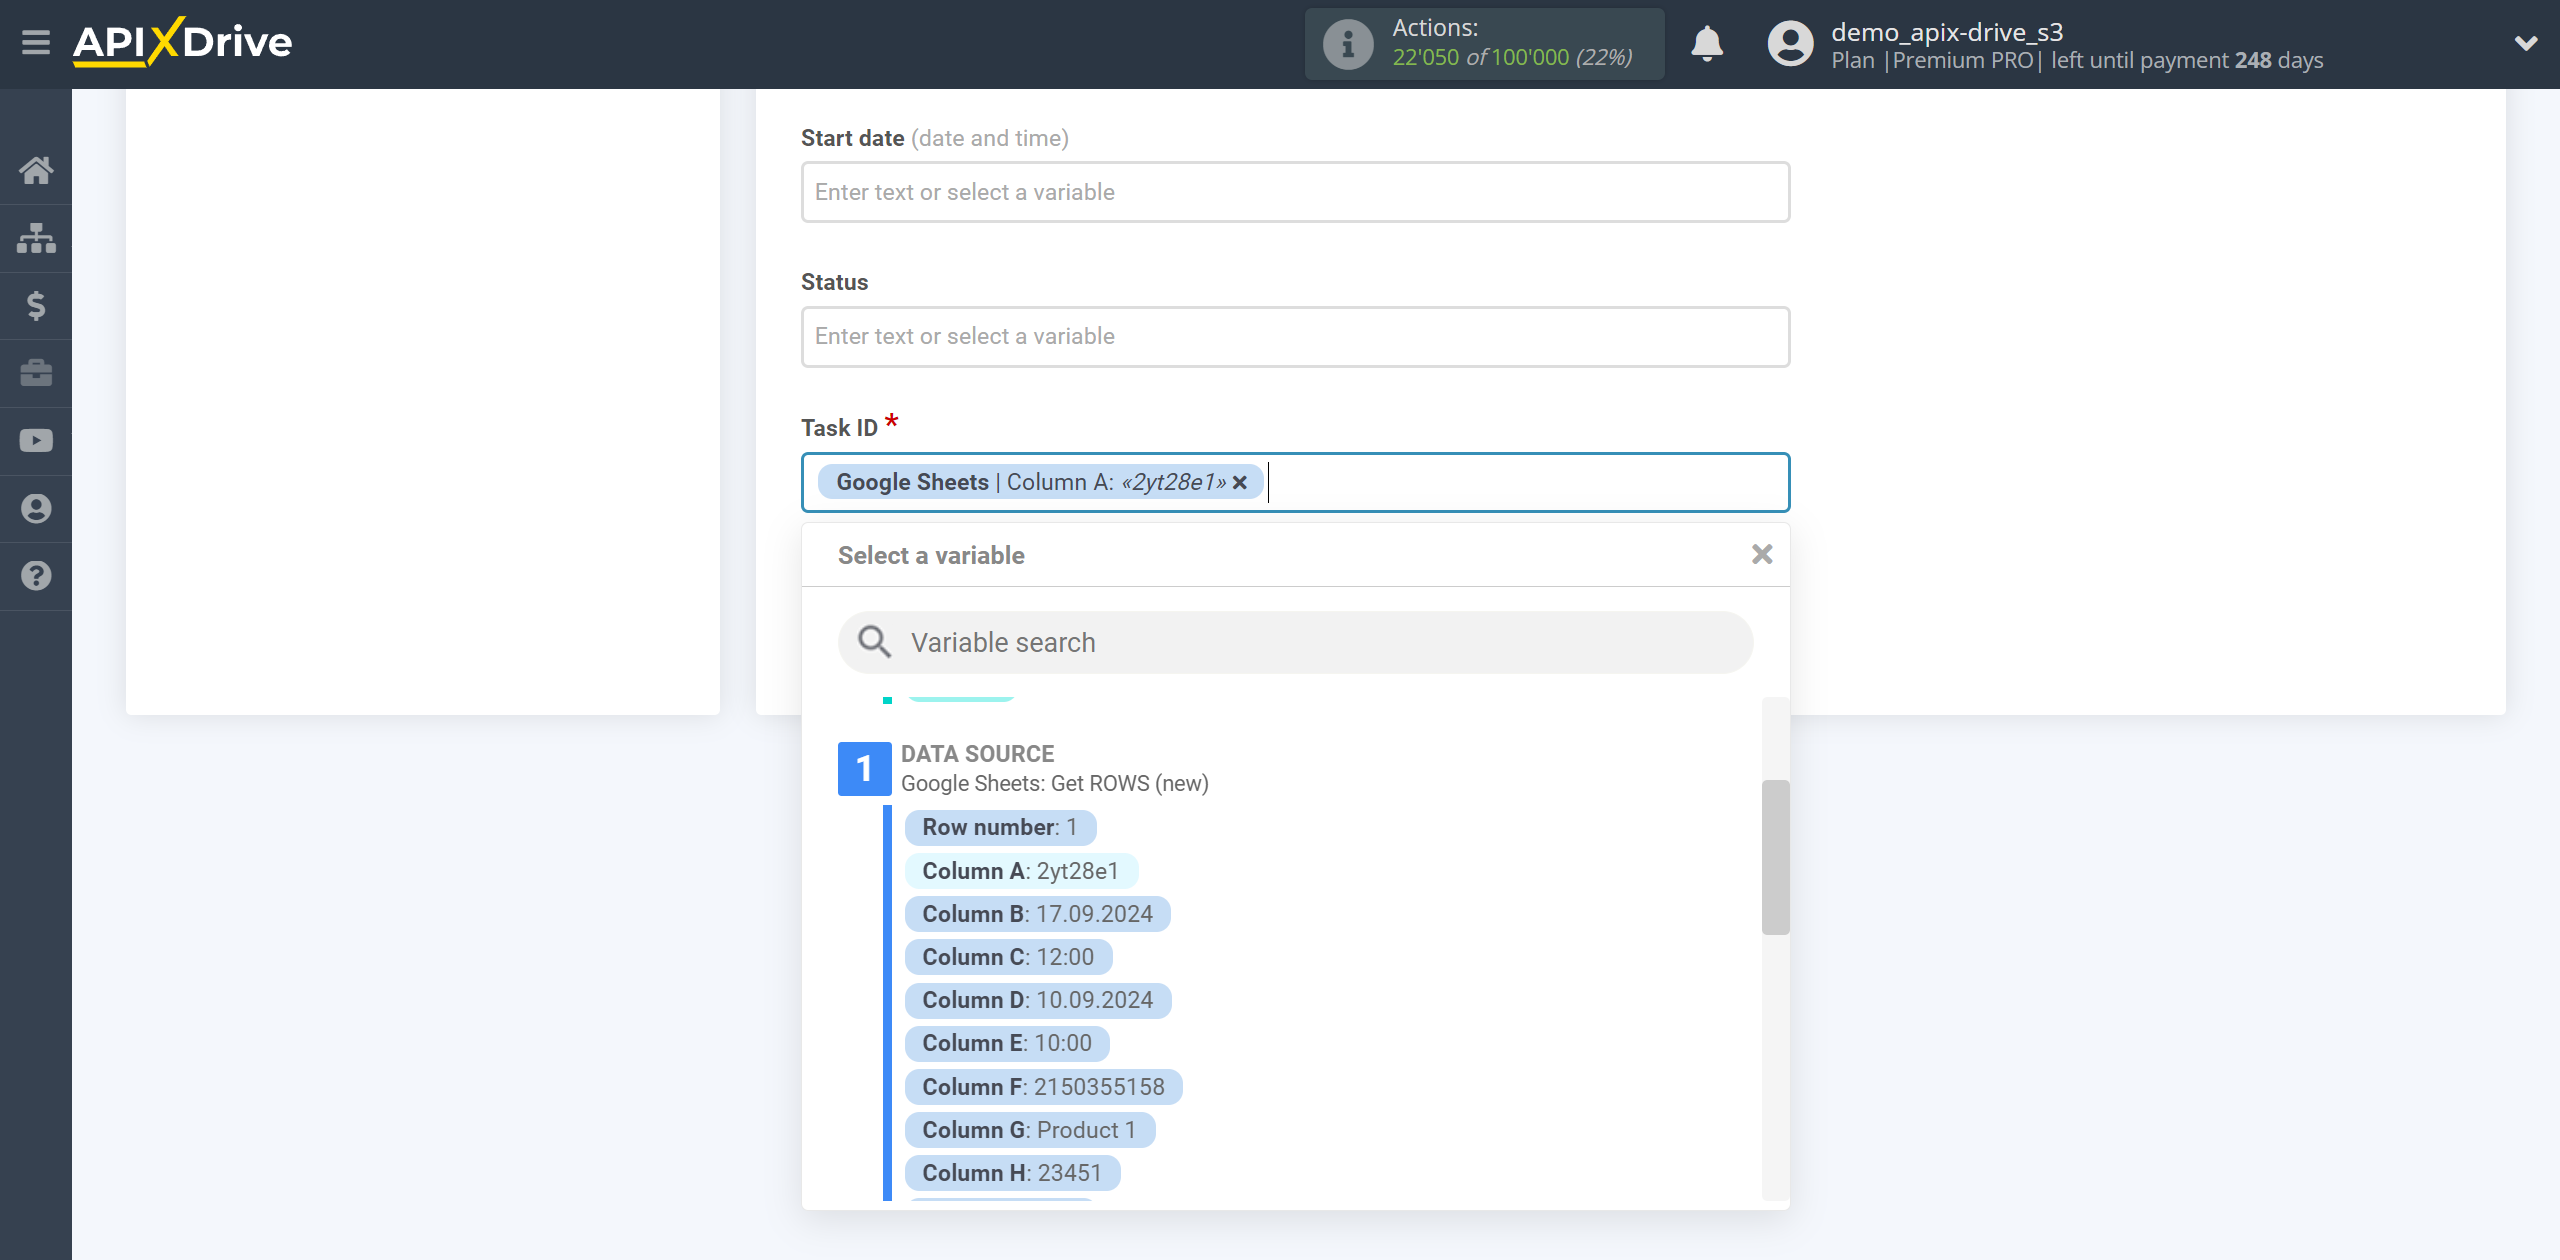Open the Actions info icon
This screenshot has height=1260, width=2560.
[1347, 44]
